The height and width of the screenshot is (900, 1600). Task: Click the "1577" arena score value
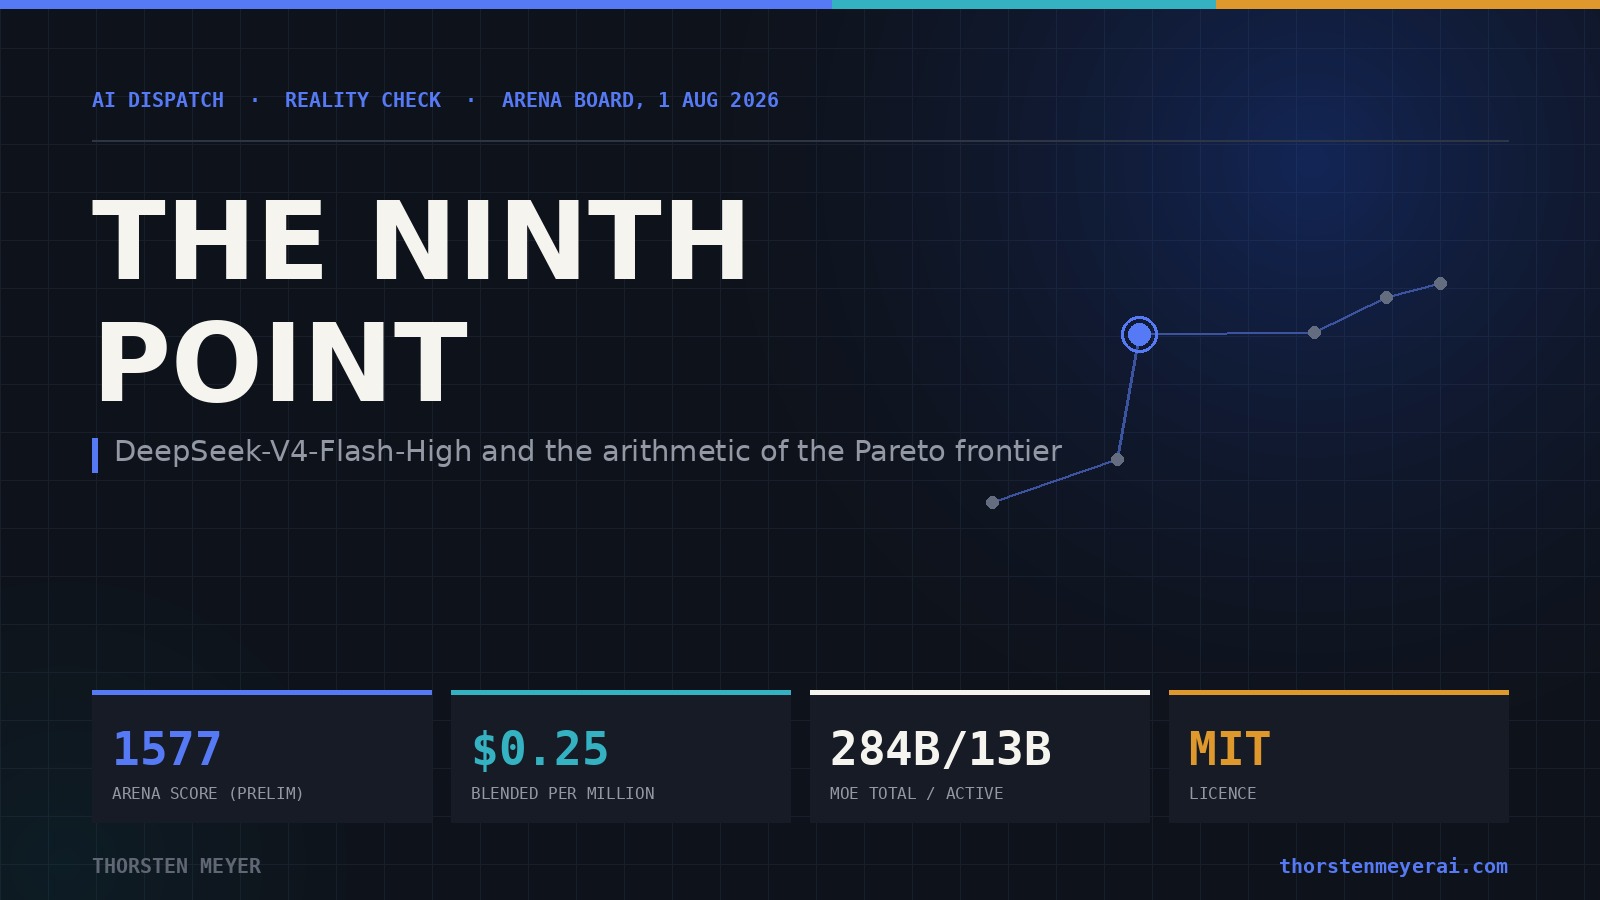pyautogui.click(x=167, y=749)
